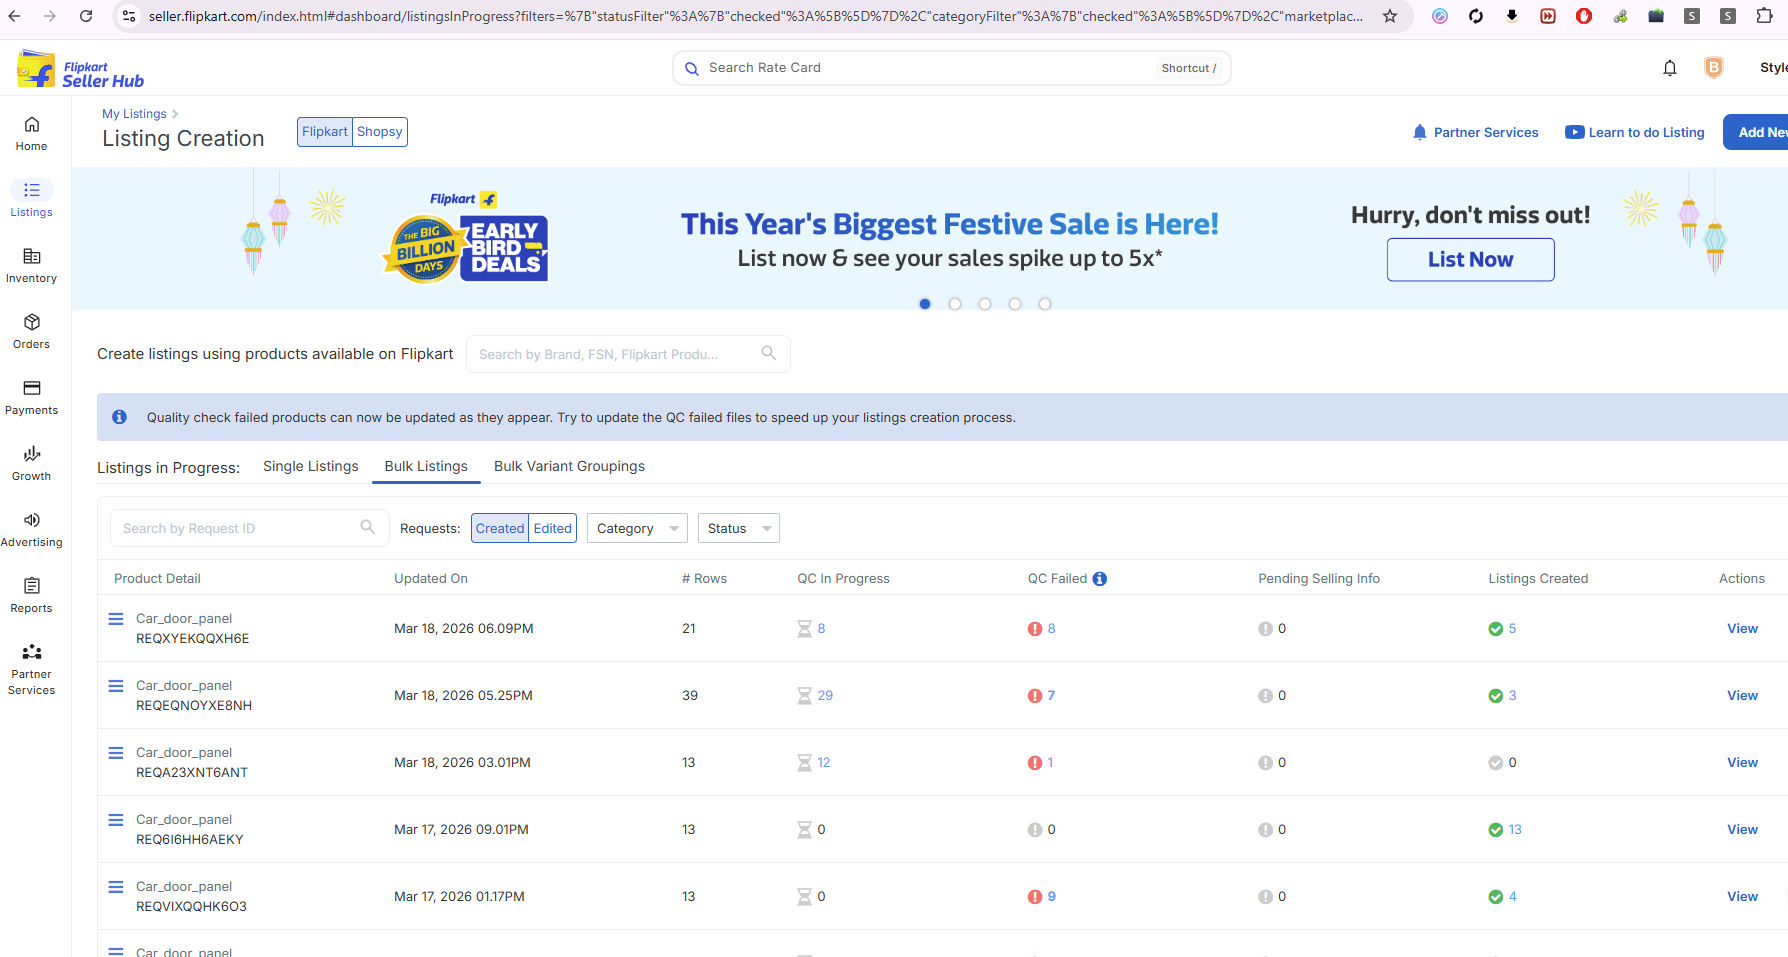The width and height of the screenshot is (1788, 957).
Task: Switch to Bulk Listings tab
Action: coord(426,466)
